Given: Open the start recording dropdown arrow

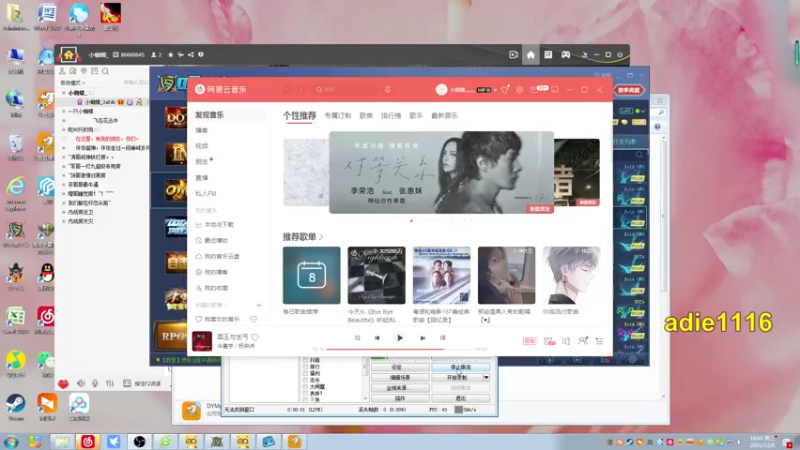Looking at the screenshot, I should (x=486, y=378).
